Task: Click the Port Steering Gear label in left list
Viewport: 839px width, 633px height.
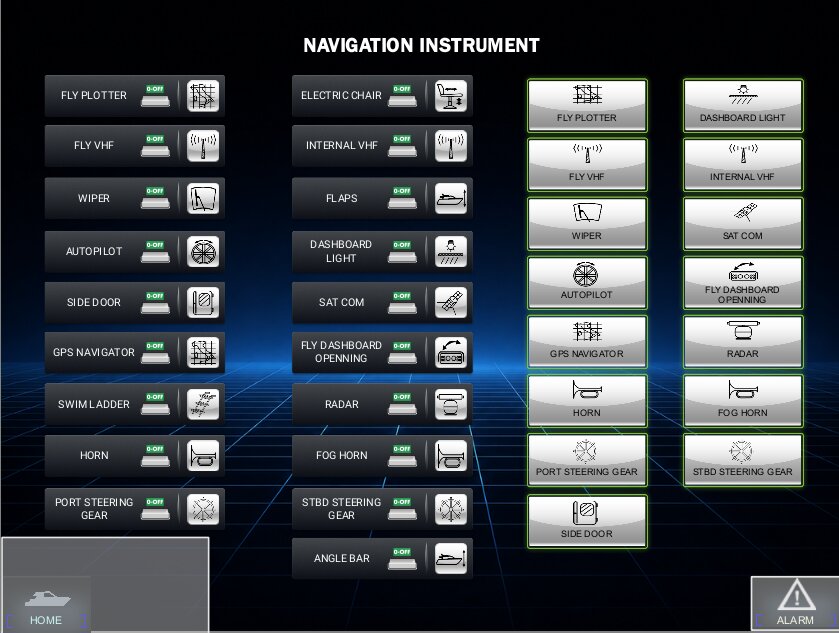Action: (94, 509)
